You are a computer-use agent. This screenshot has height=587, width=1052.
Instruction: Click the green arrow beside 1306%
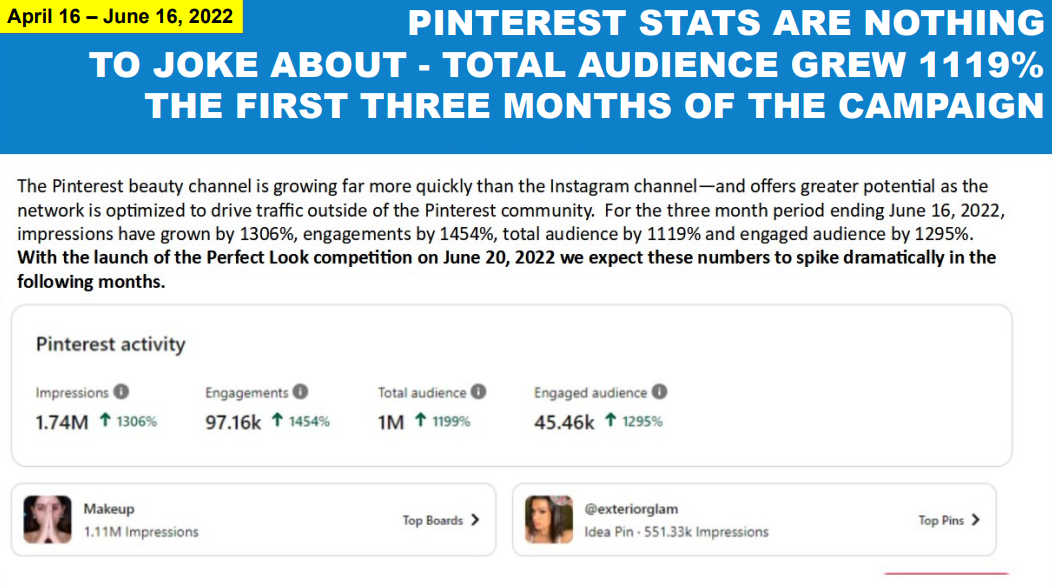(x=105, y=420)
